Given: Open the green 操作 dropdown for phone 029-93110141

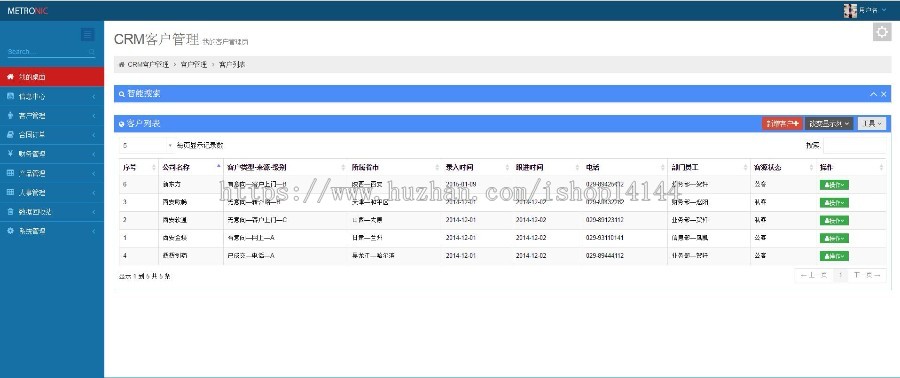Looking at the screenshot, I should pos(834,238).
